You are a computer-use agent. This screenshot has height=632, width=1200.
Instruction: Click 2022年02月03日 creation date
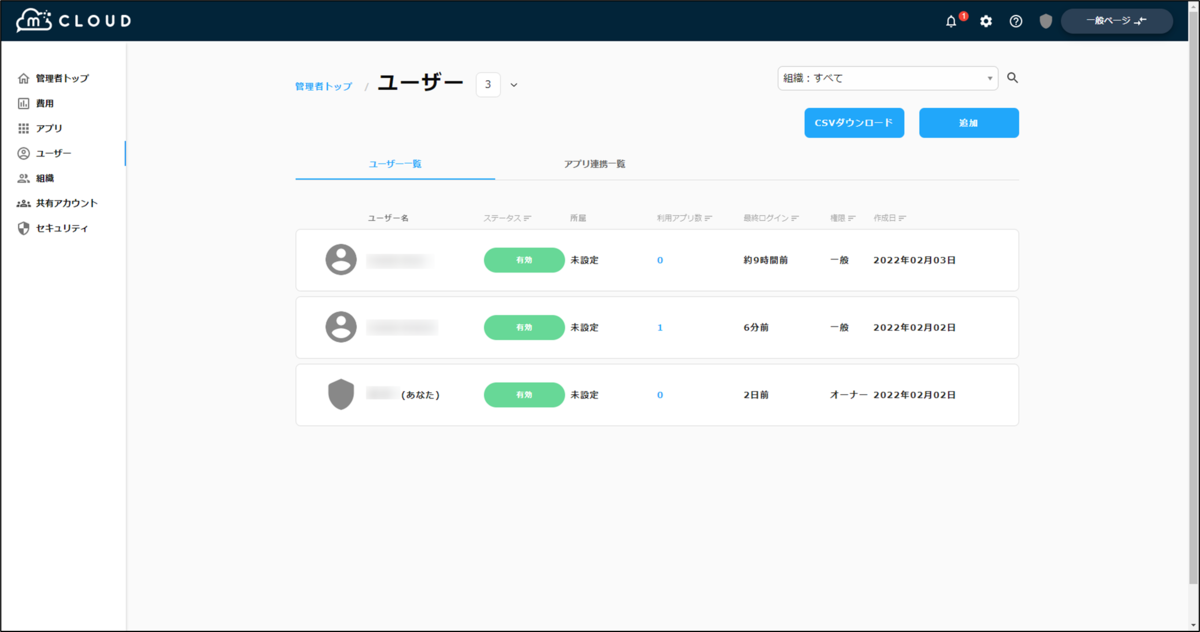[915, 260]
